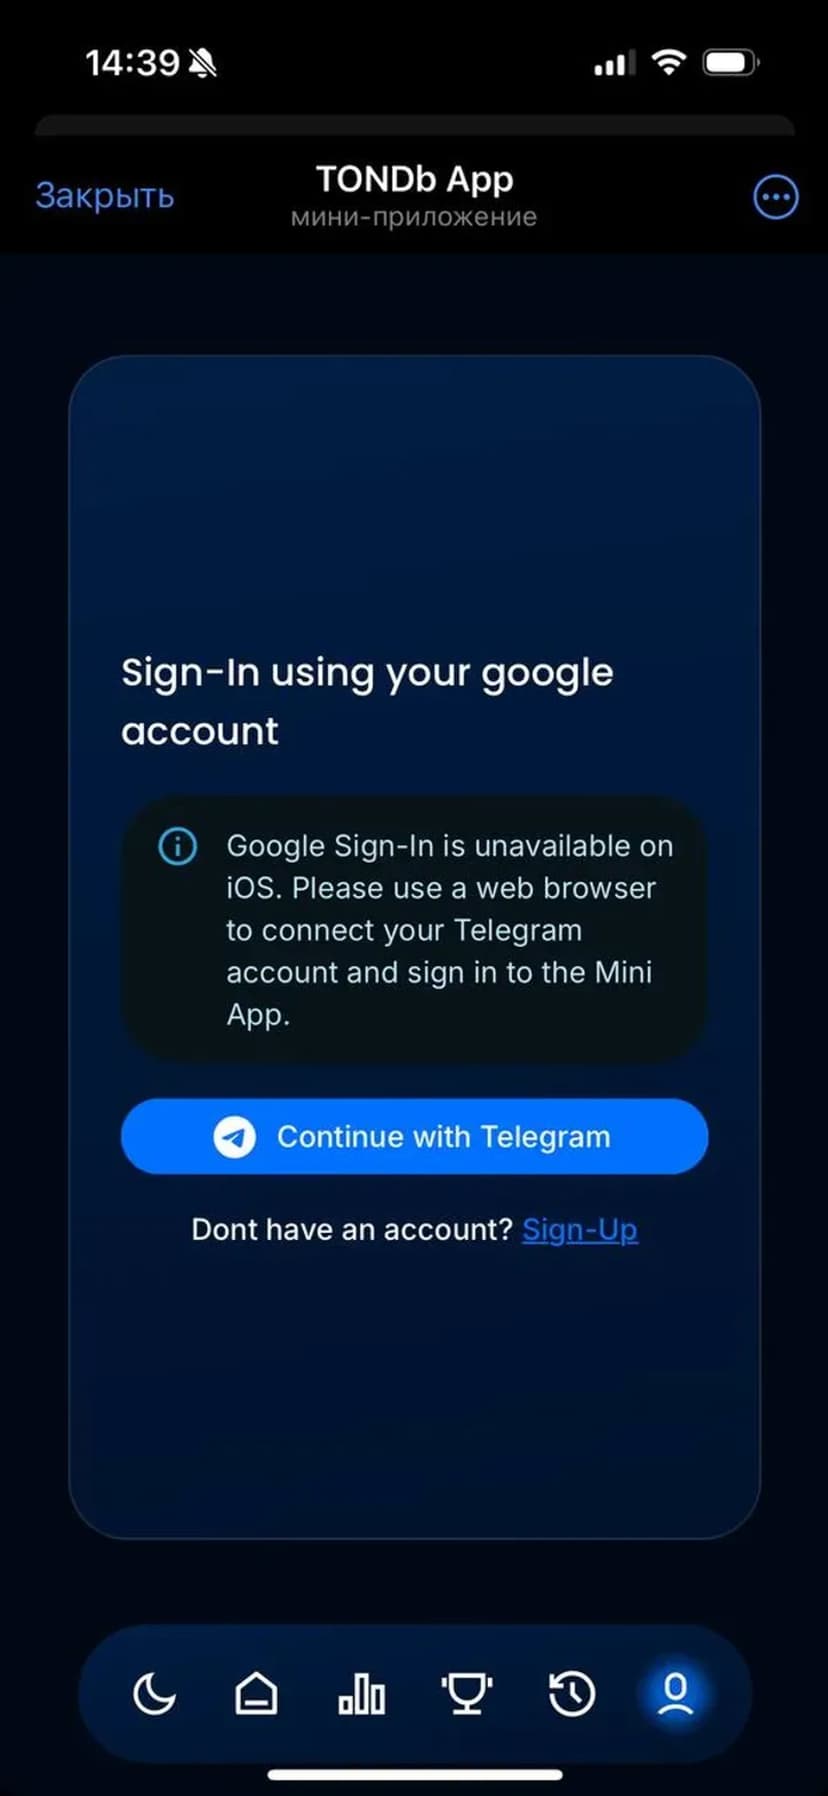This screenshot has width=828, height=1796.
Task: Tap the battery indicator icon
Action: 730,63
